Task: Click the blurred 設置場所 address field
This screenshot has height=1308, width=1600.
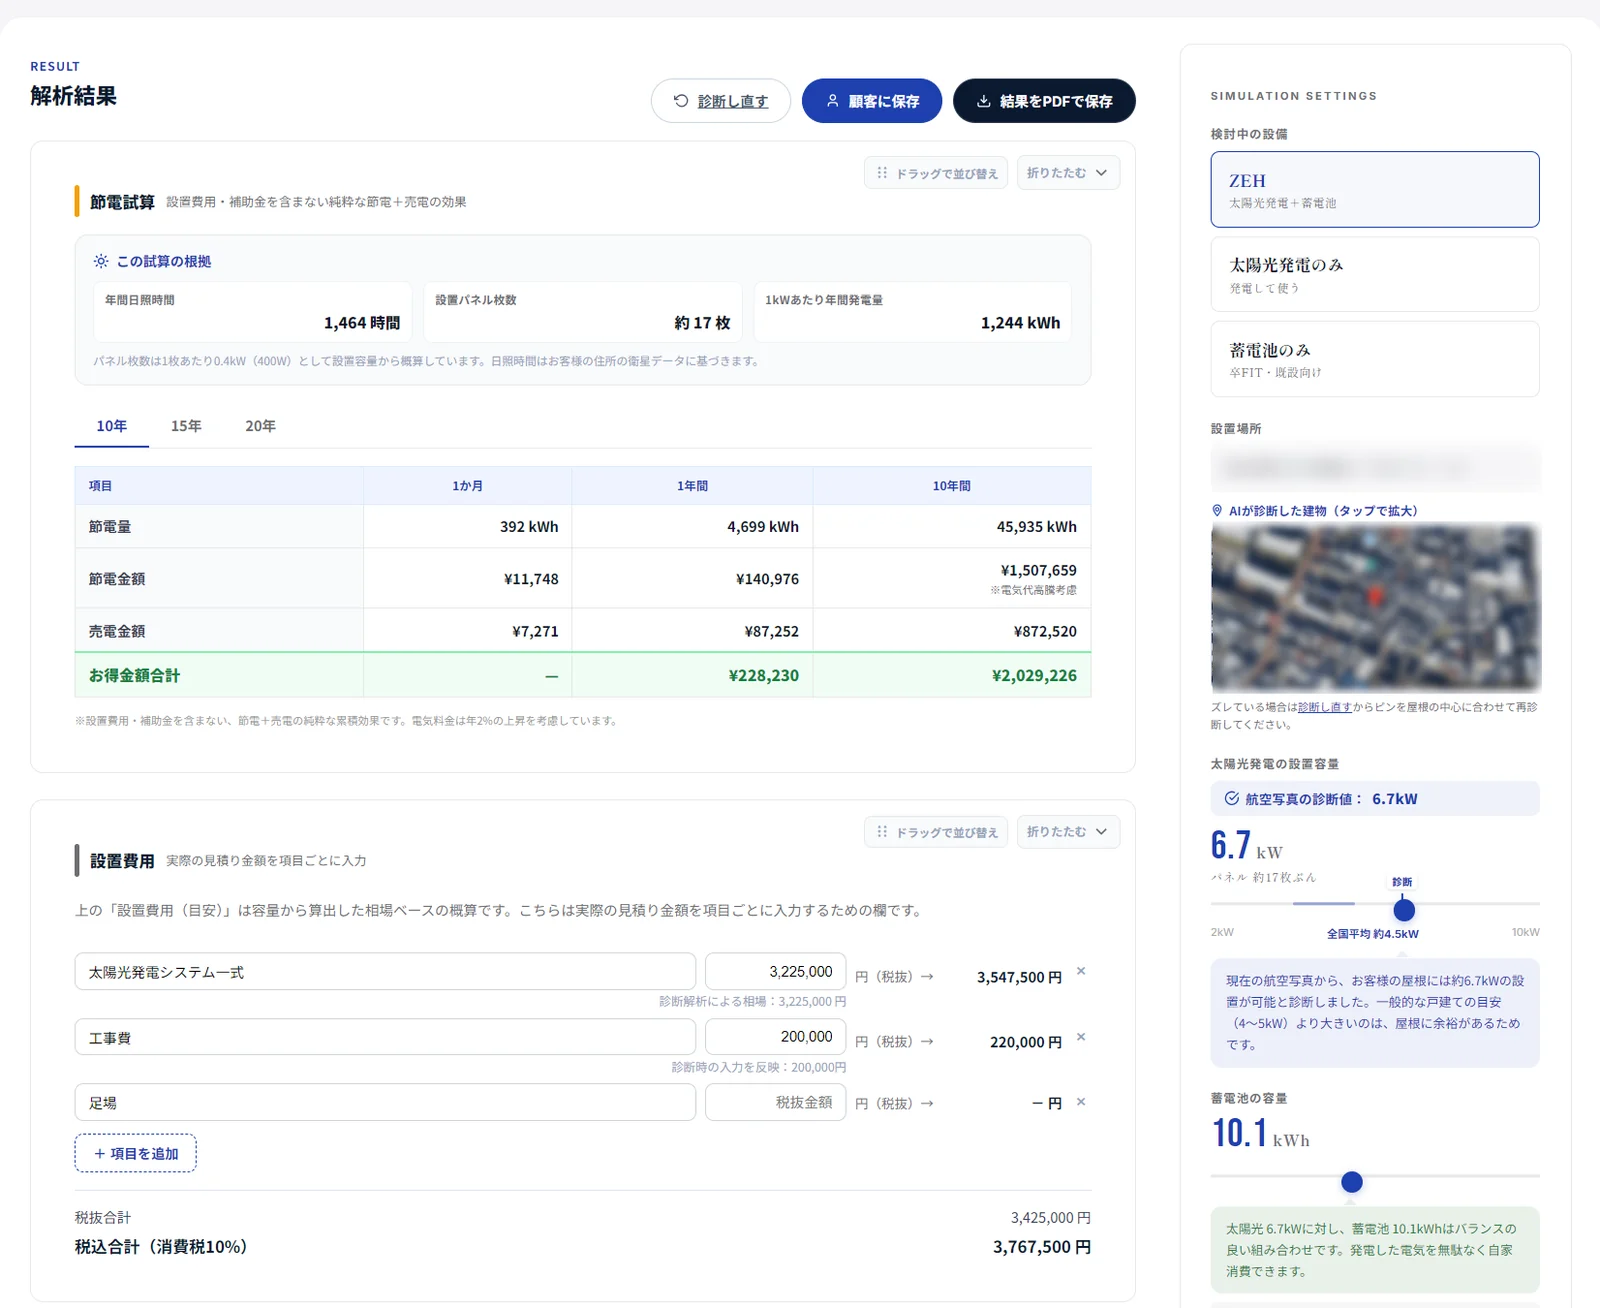Action: tap(1375, 467)
